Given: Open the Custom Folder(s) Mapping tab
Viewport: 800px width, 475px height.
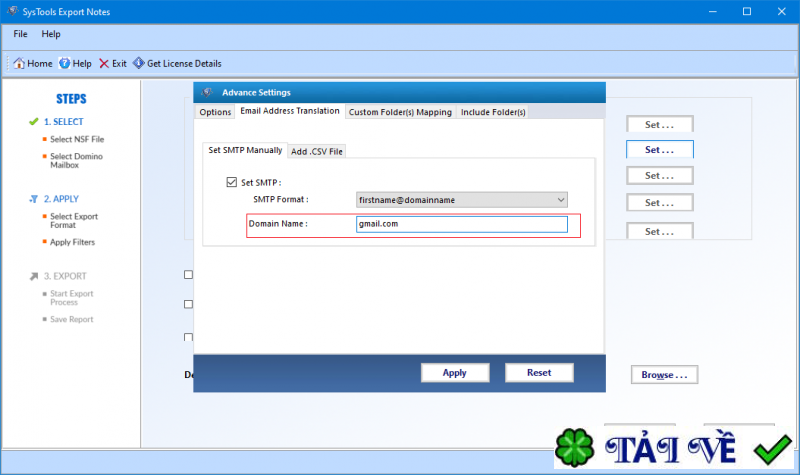Looking at the screenshot, I should click(x=400, y=112).
